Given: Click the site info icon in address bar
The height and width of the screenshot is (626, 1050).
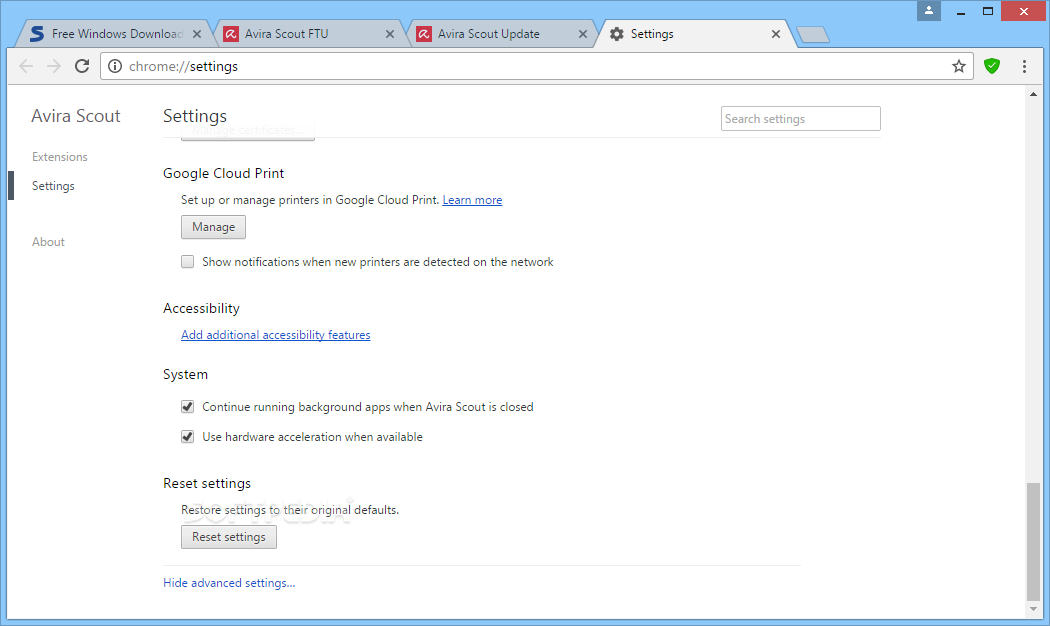Looking at the screenshot, I should pos(115,66).
